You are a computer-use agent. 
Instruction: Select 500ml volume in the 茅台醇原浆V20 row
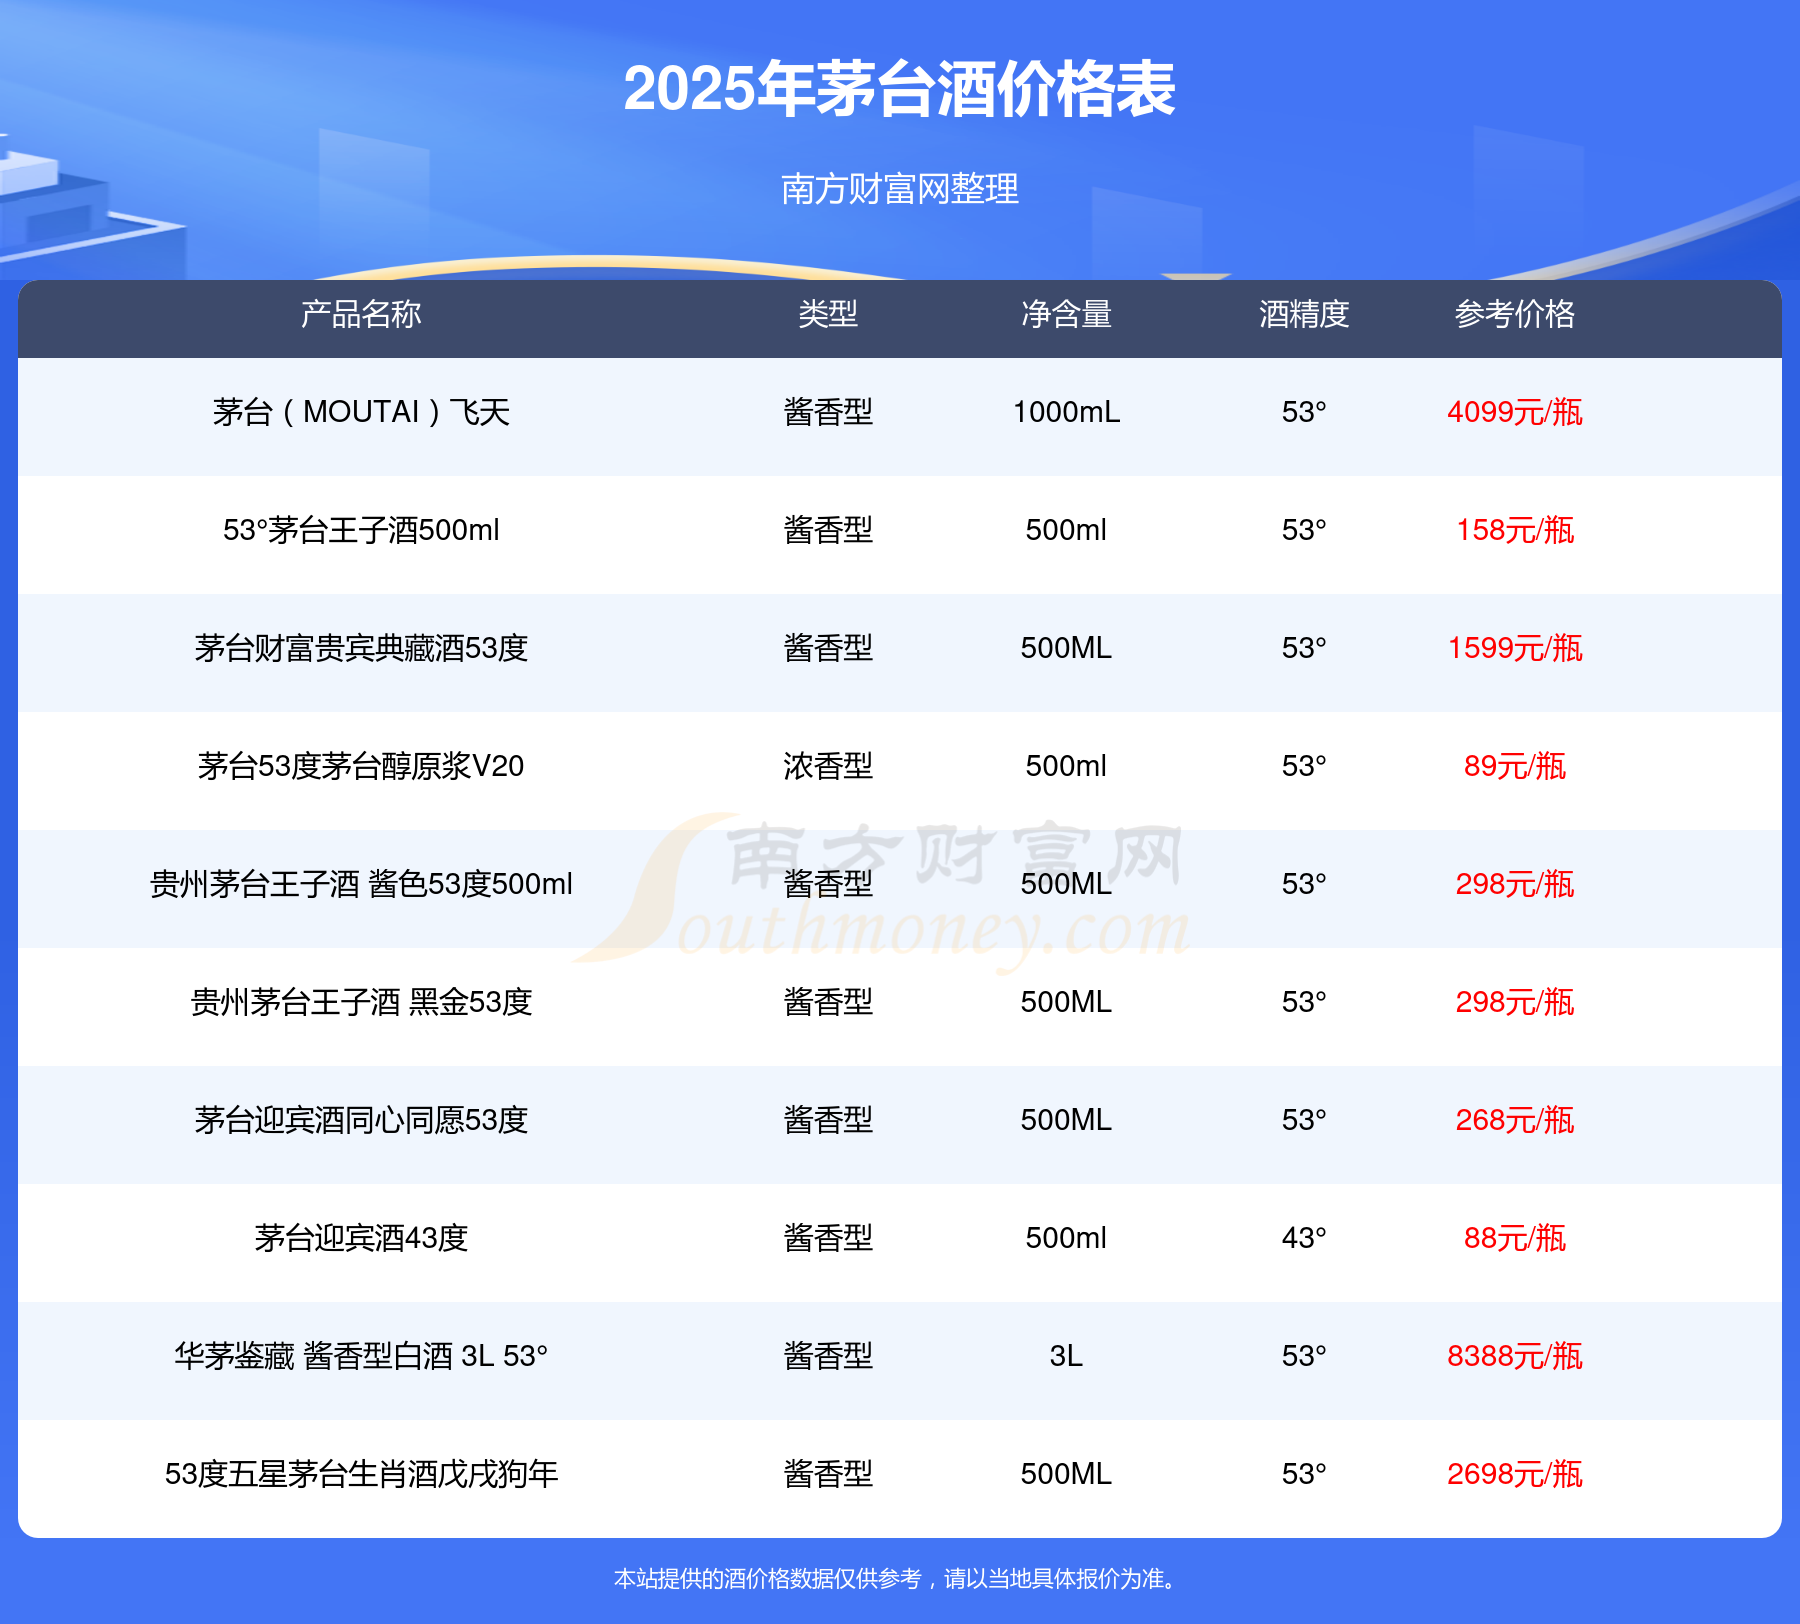point(1066,766)
